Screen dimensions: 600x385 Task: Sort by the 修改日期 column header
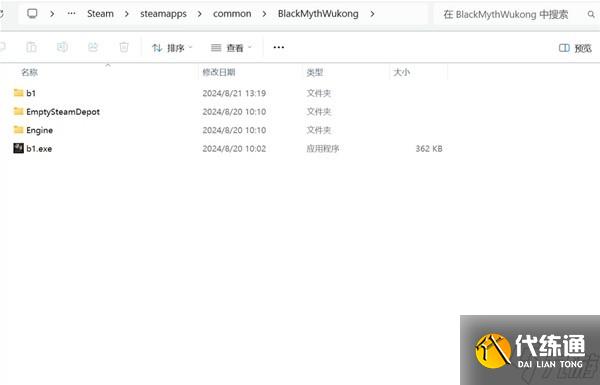click(x=218, y=72)
